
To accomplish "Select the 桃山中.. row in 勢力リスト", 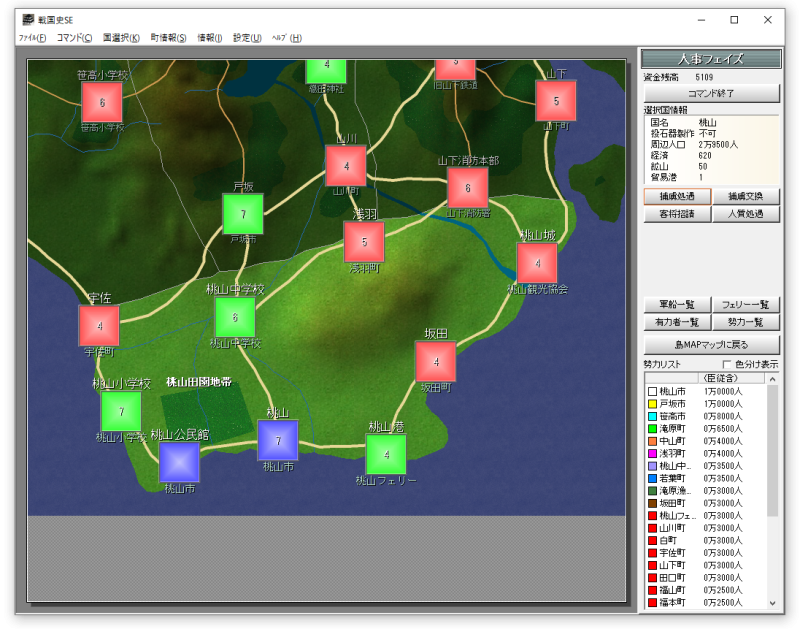I will 706,466.
